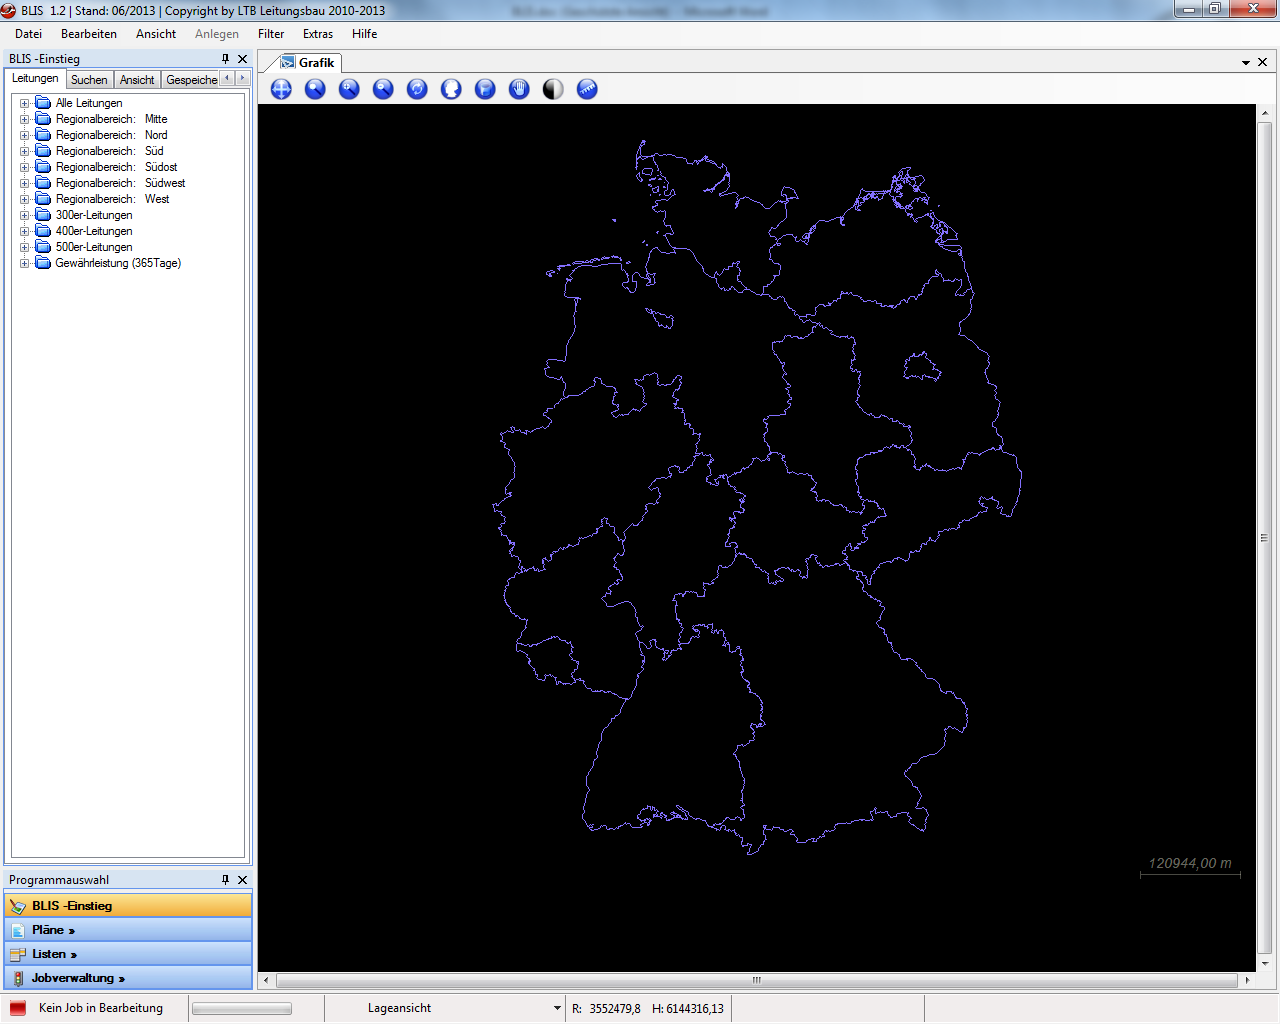The height and width of the screenshot is (1024, 1280).
Task: Click the horizontal scrollbar below the map
Action: 756,980
